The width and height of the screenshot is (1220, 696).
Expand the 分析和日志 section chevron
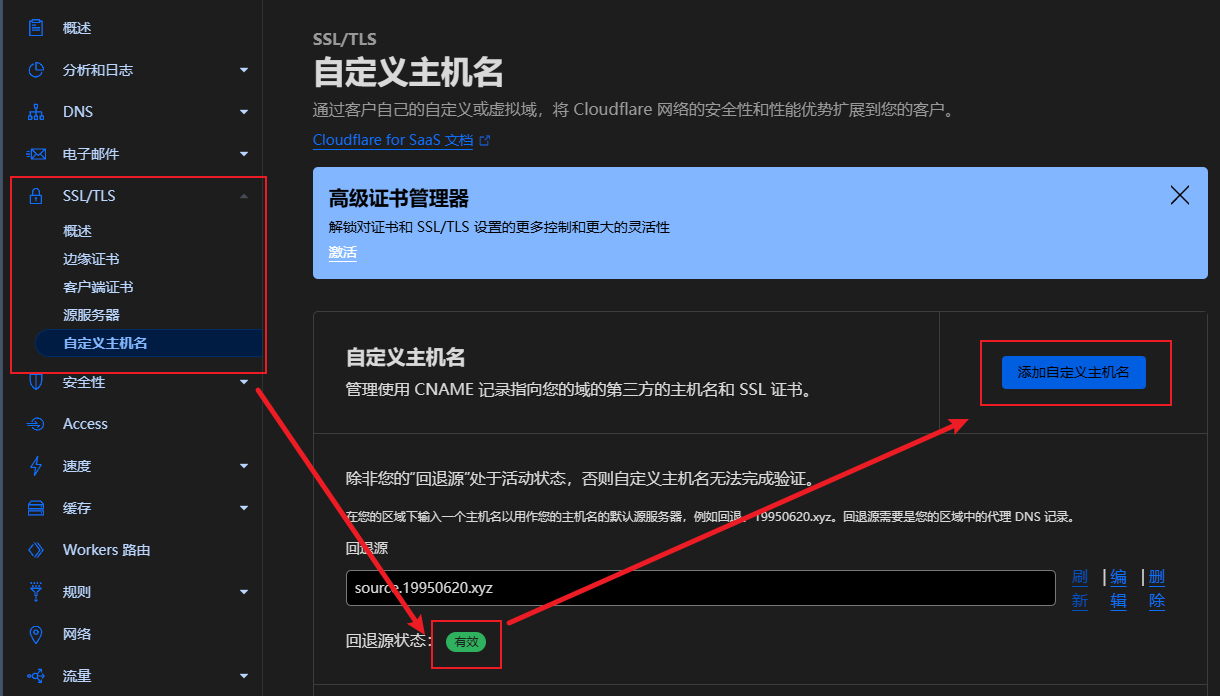point(244,69)
